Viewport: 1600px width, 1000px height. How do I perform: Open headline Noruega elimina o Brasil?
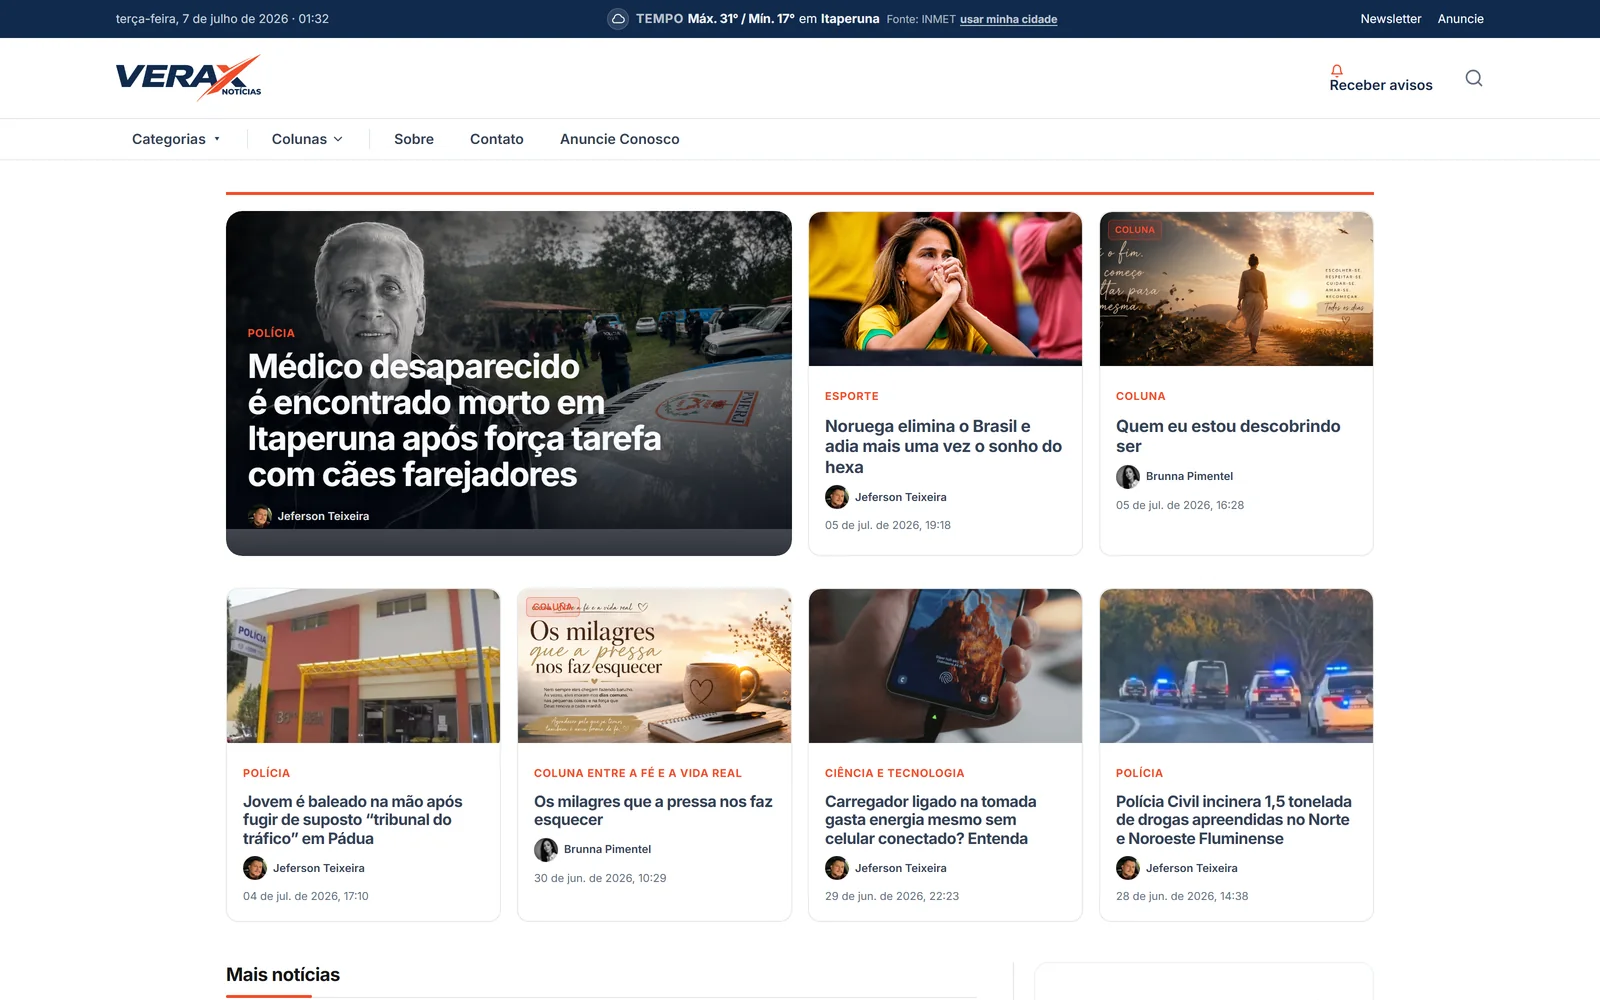click(x=944, y=446)
